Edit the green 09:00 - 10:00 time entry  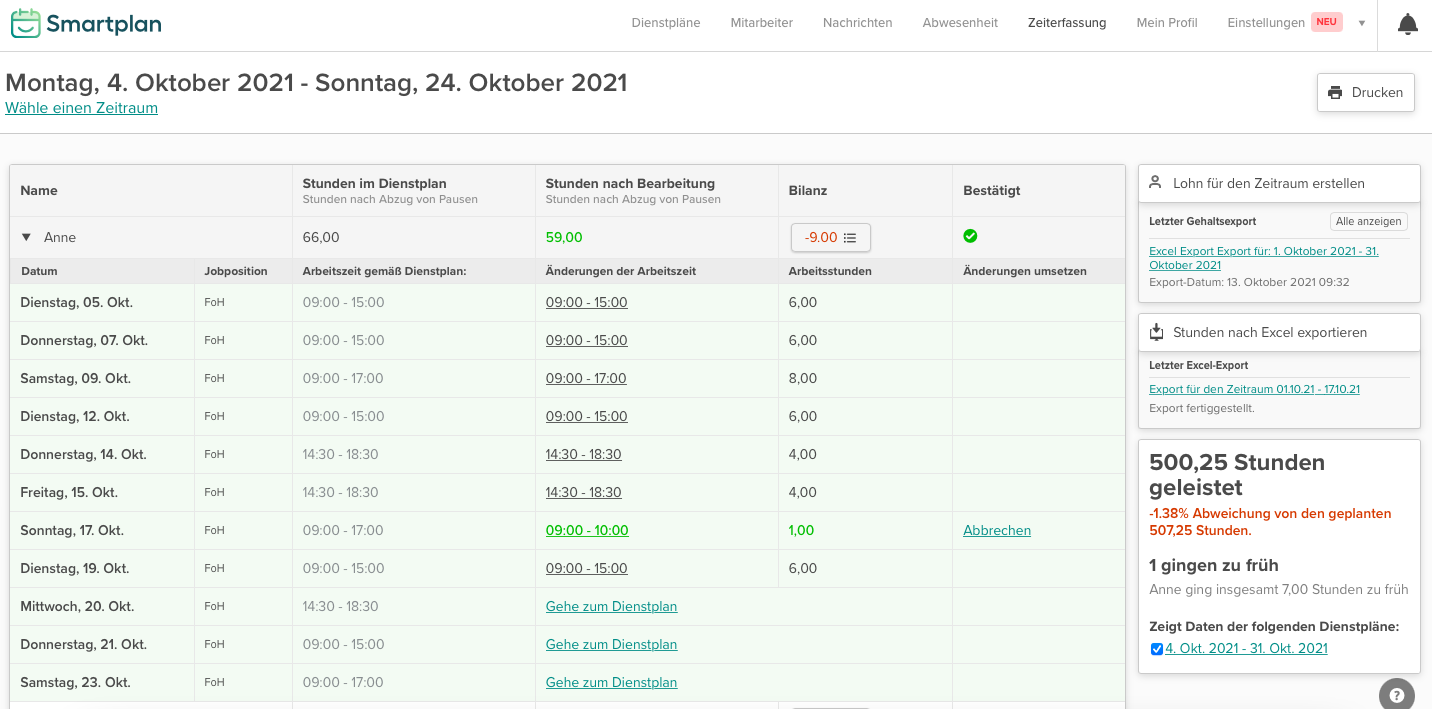587,530
